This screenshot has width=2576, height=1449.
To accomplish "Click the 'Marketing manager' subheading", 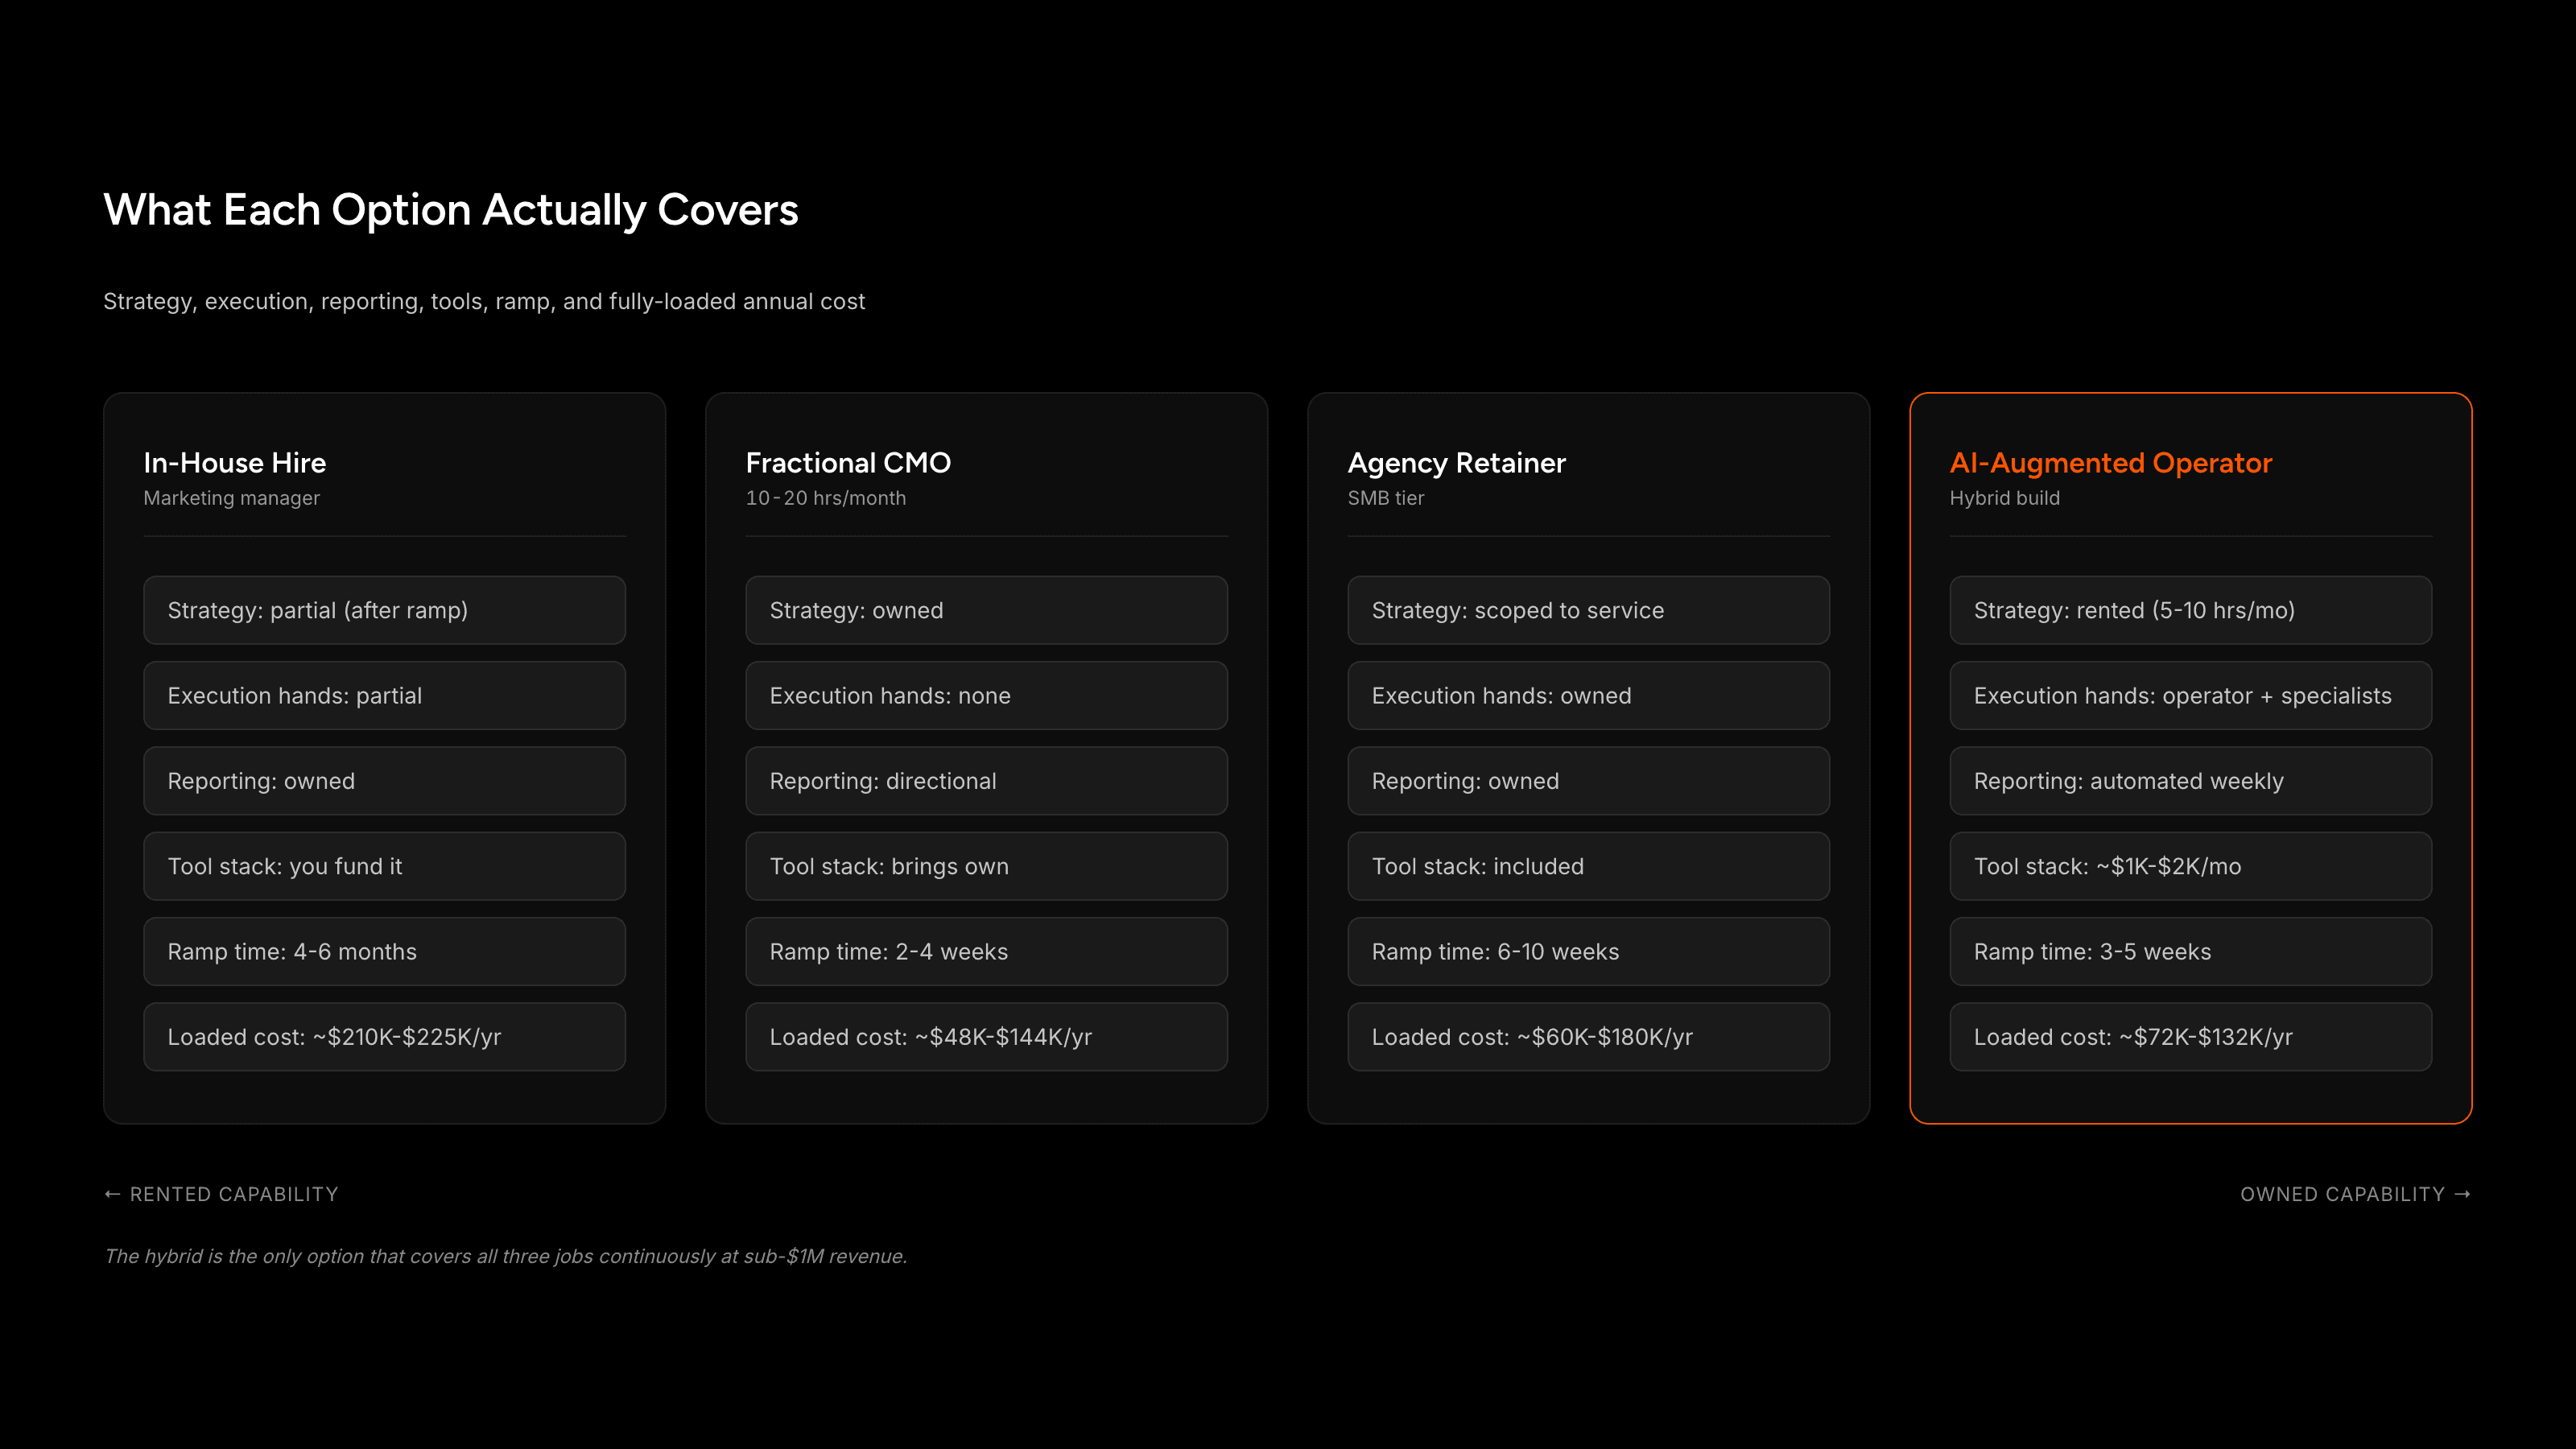I will point(232,498).
